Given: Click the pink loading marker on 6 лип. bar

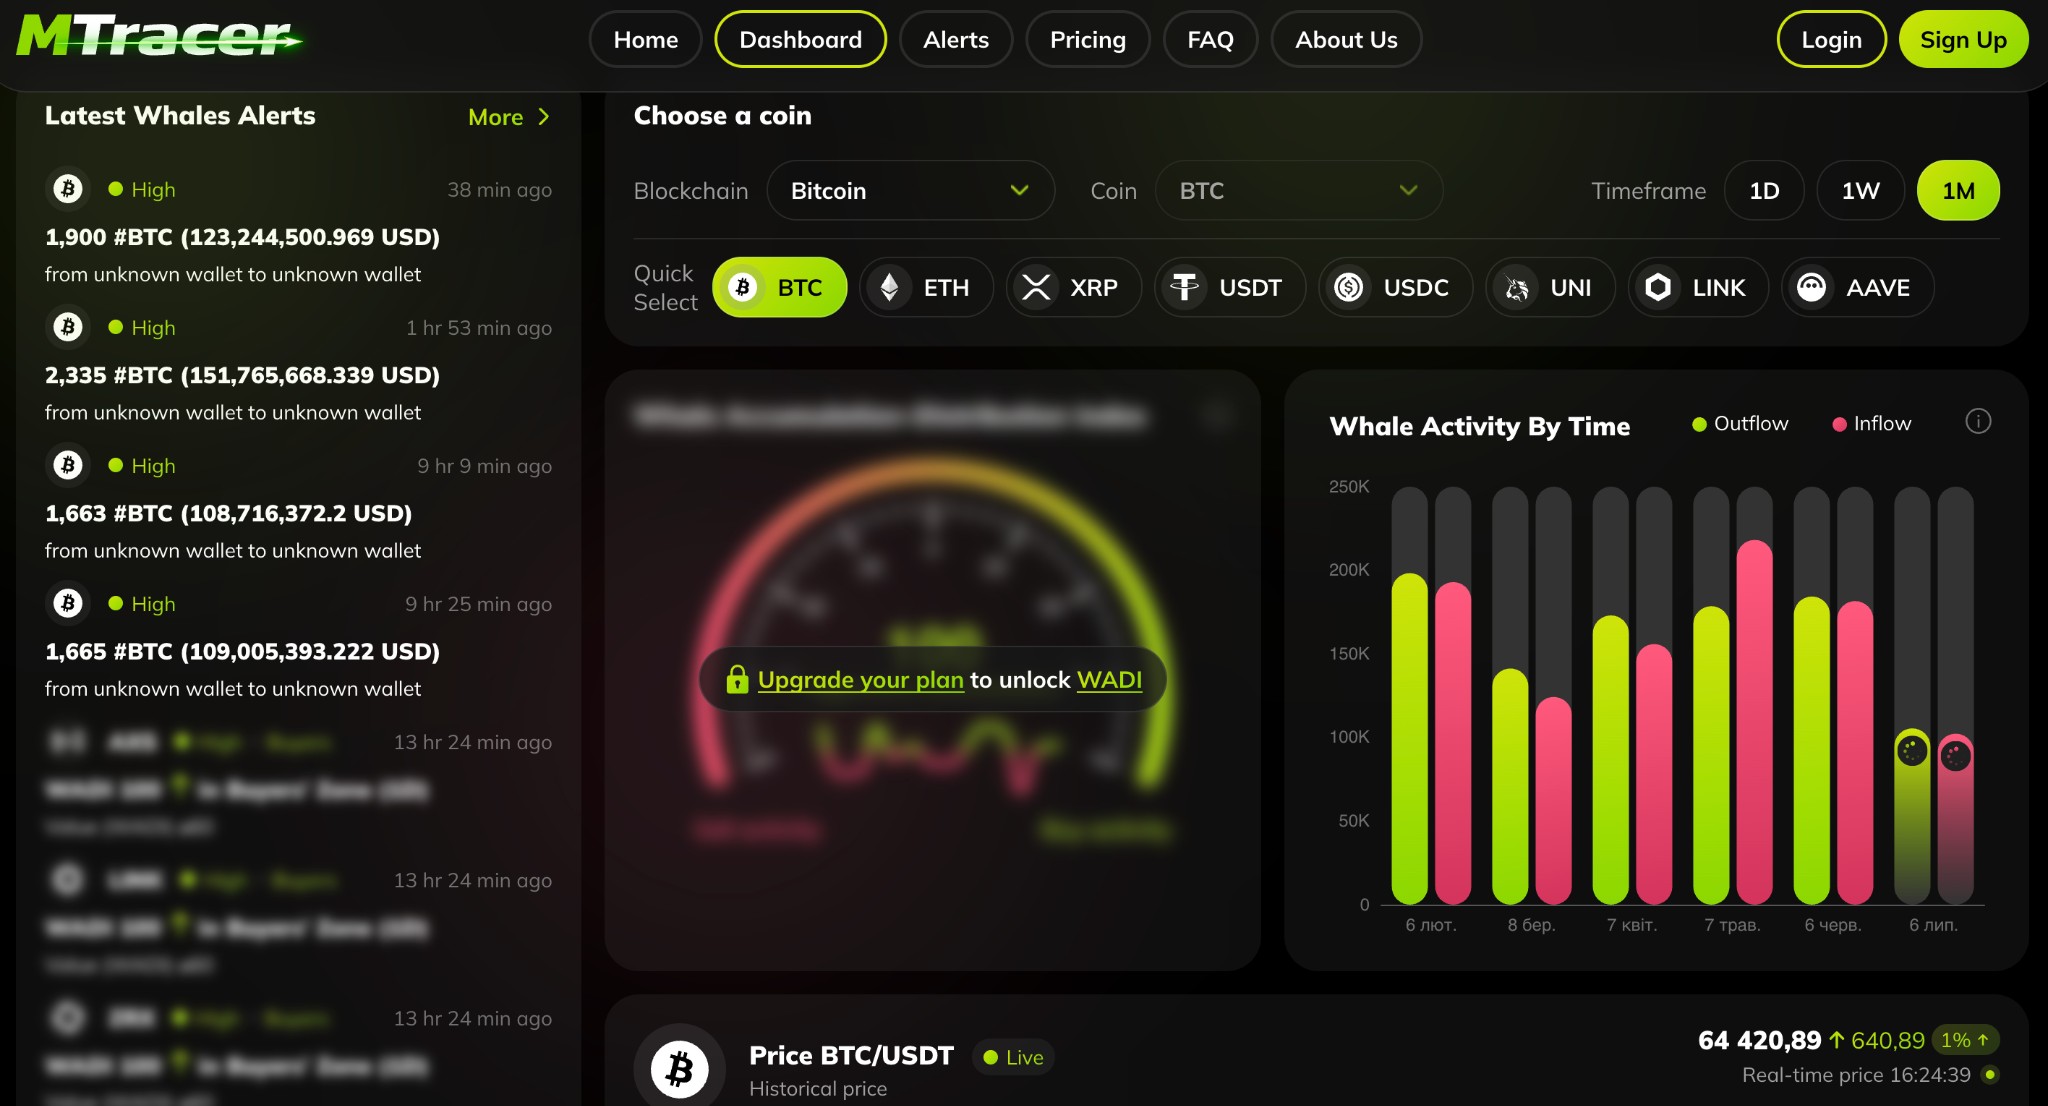Looking at the screenshot, I should pyautogui.click(x=1956, y=755).
